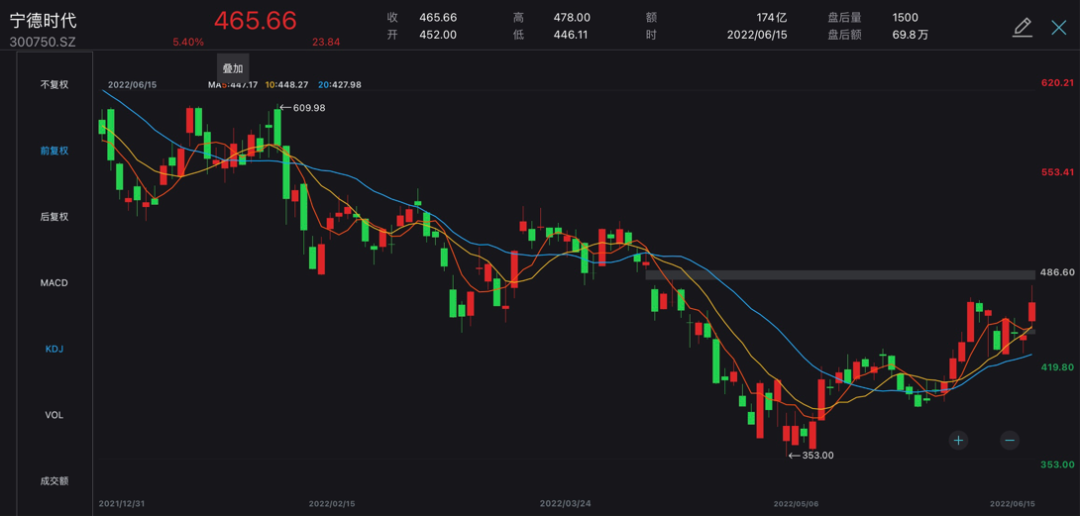Click the current price 465.66

255,20
